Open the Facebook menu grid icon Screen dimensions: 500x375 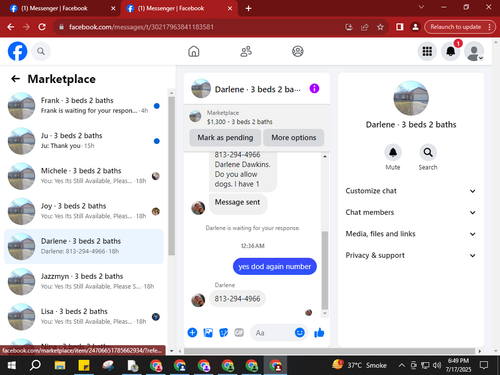tap(427, 51)
